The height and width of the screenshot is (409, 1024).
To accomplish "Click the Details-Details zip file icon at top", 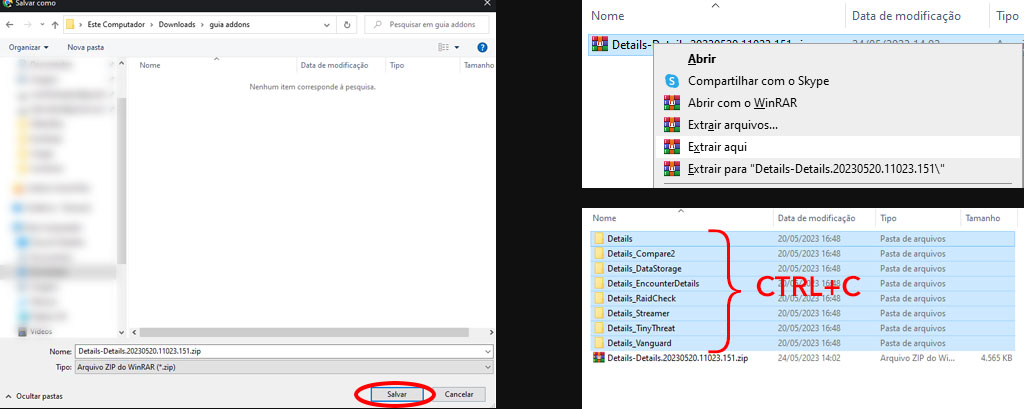I will pyautogui.click(x=600, y=44).
